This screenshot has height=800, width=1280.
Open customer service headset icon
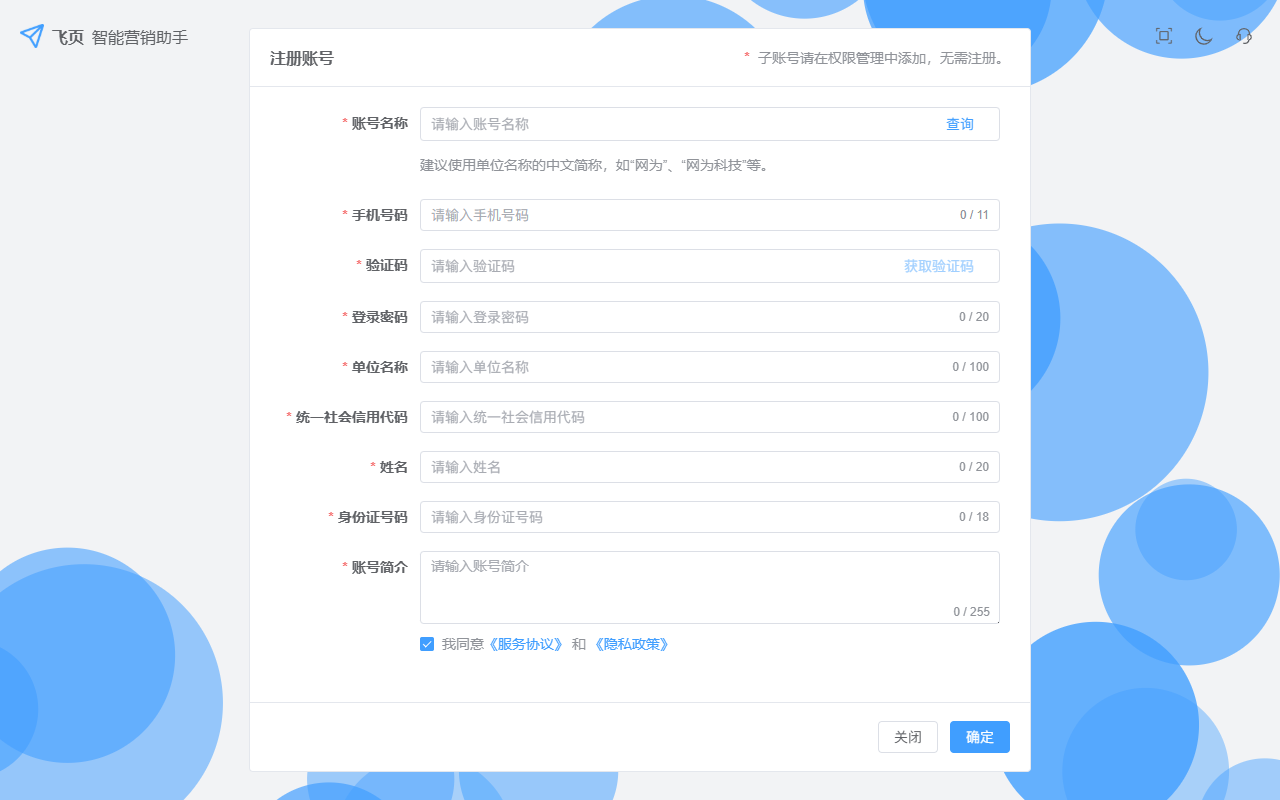pyautogui.click(x=1244, y=36)
